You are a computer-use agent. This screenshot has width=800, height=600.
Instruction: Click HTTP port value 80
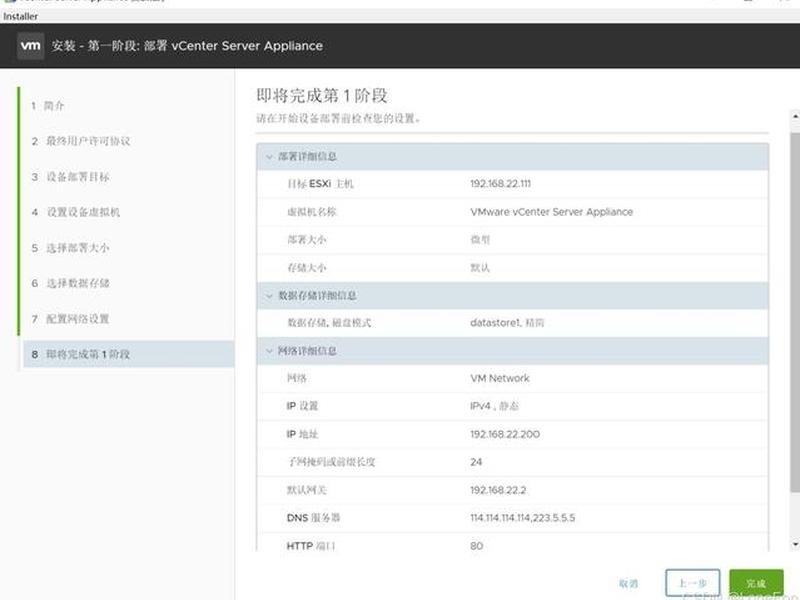pos(477,546)
